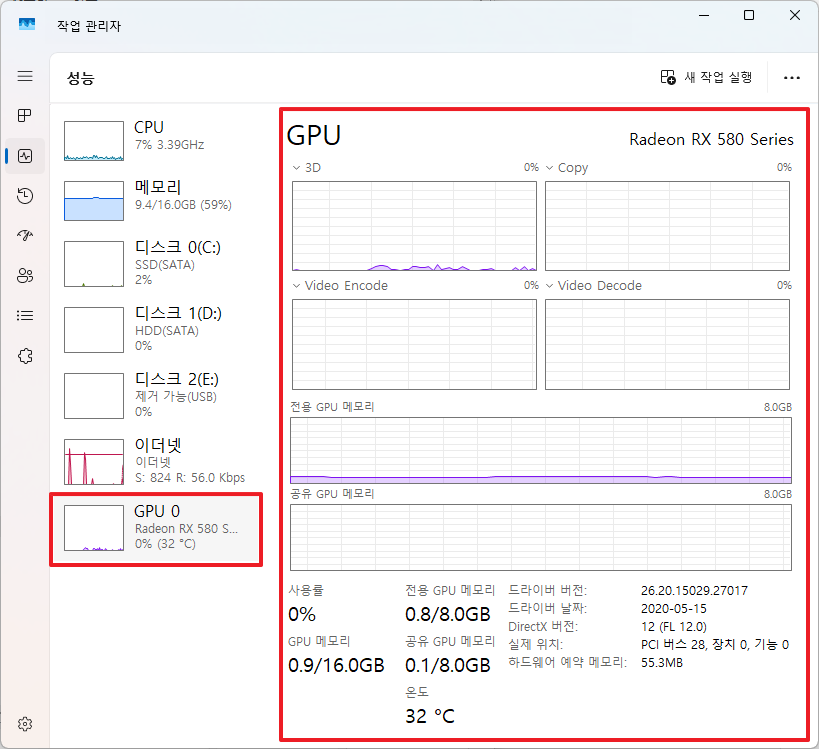Click the Copy usage graph
Image resolution: width=819 pixels, height=749 pixels.
(668, 226)
